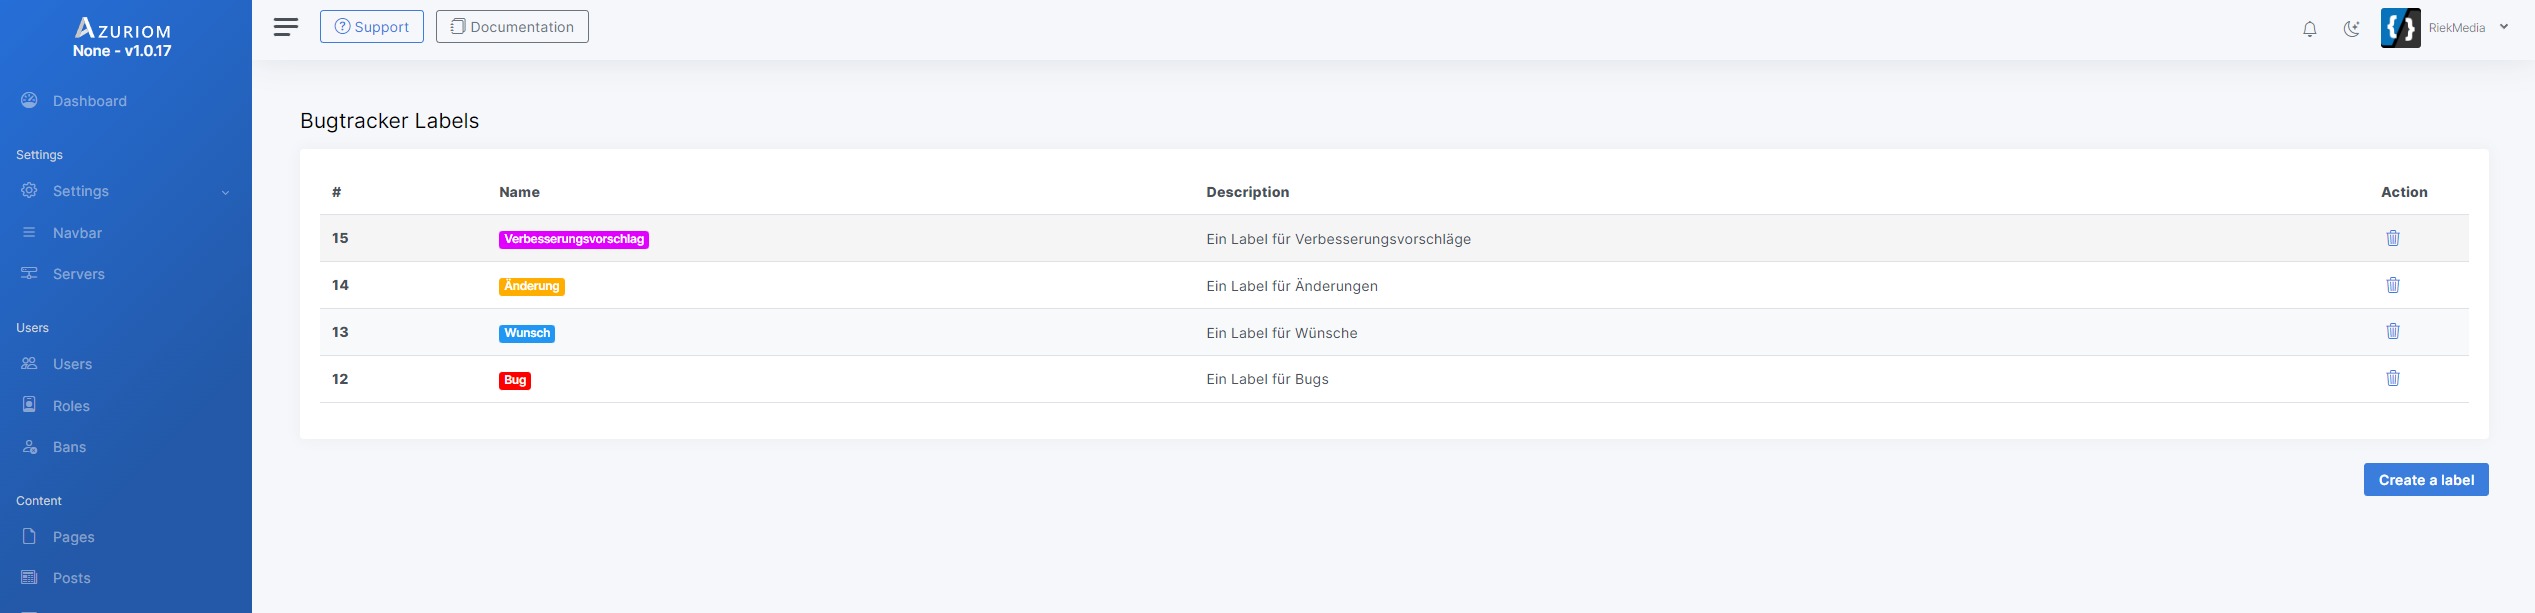Delete the Bug label
2535x613 pixels.
click(2393, 378)
